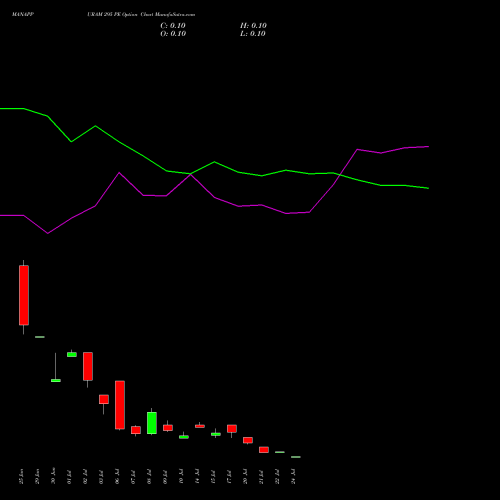Select the last flat candle on 24 Jul
This screenshot has height=500, width=500.
point(296,457)
